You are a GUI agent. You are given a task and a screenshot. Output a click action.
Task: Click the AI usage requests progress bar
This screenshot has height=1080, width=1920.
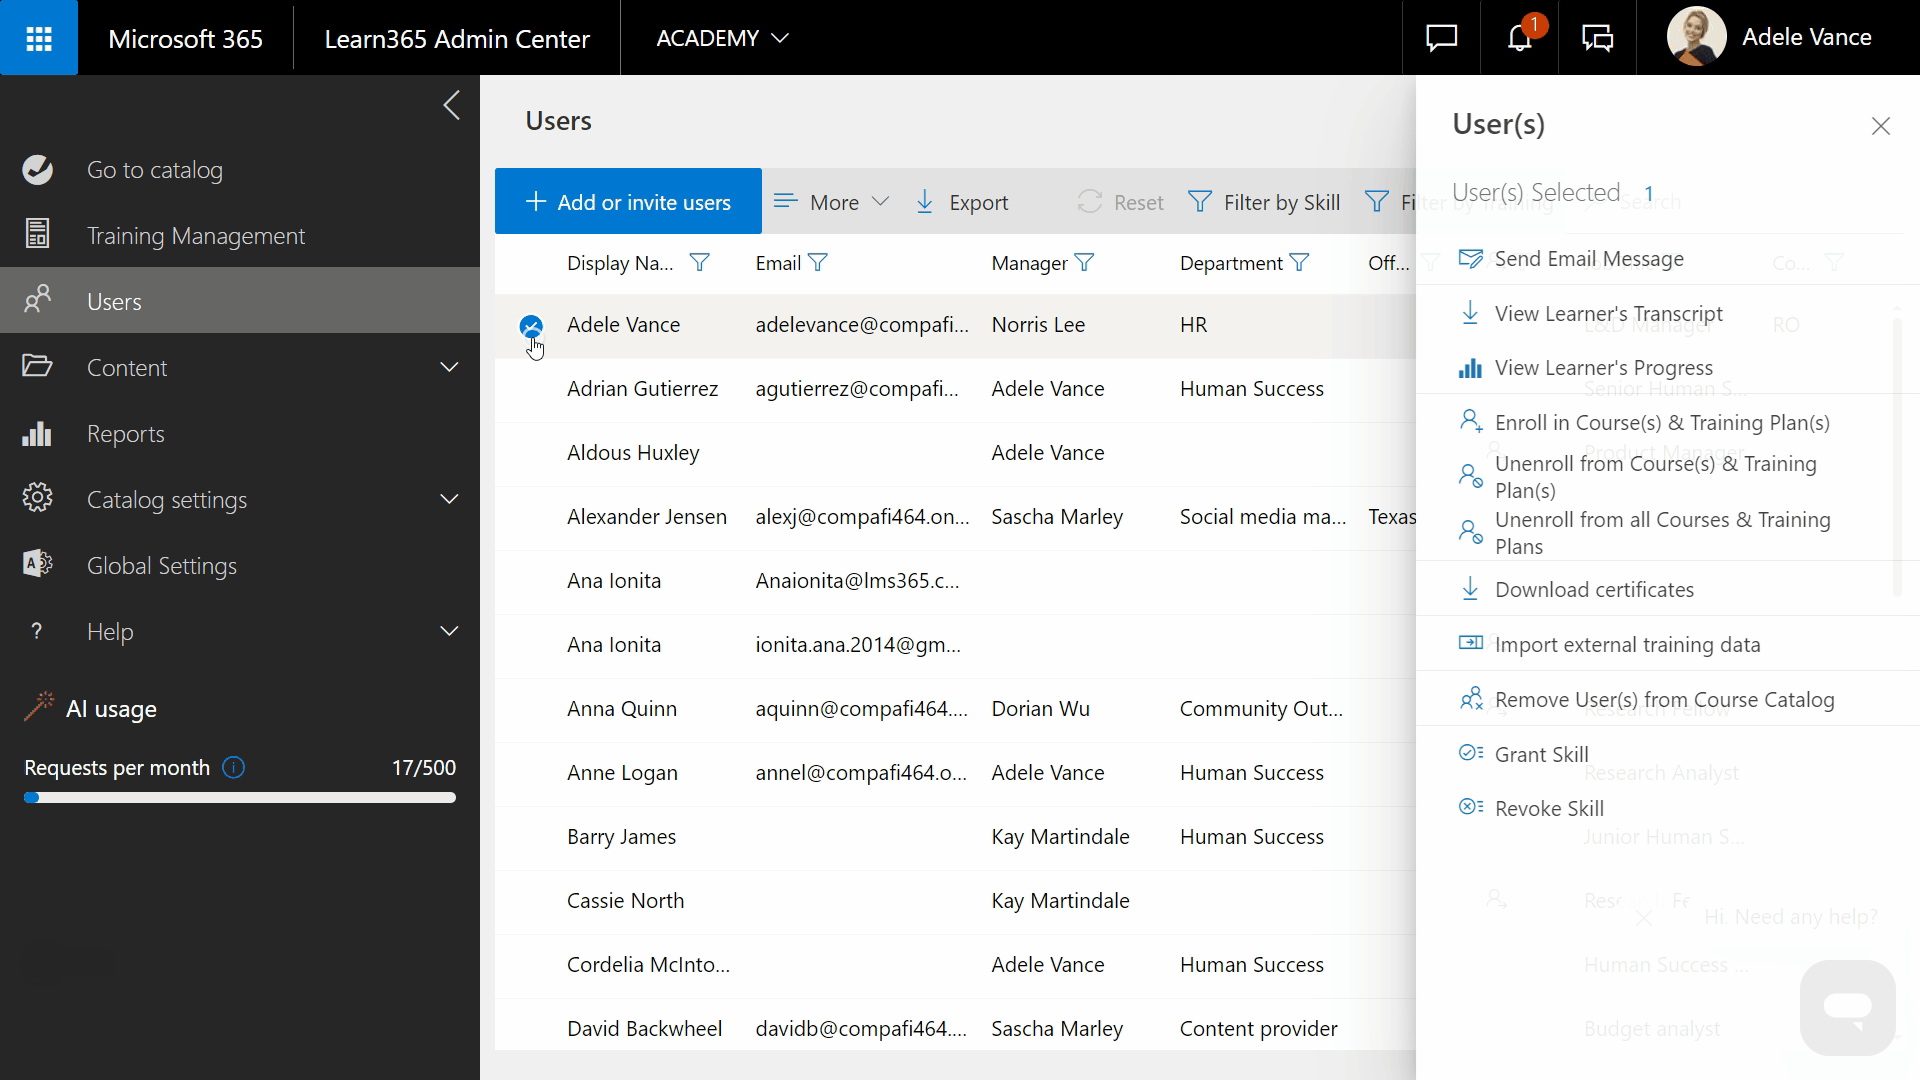click(x=240, y=798)
